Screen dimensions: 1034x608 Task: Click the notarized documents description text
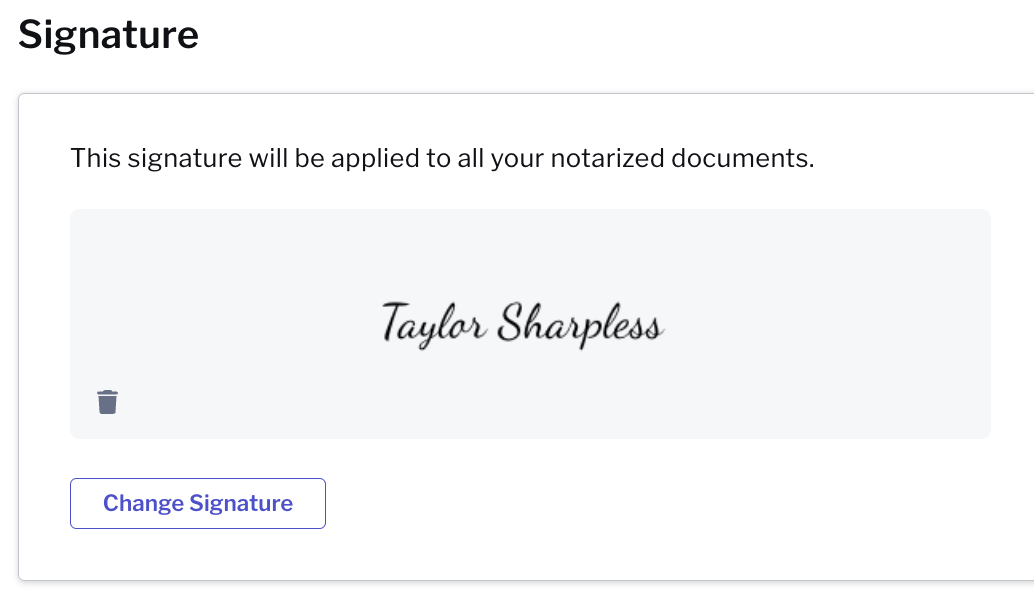point(442,158)
